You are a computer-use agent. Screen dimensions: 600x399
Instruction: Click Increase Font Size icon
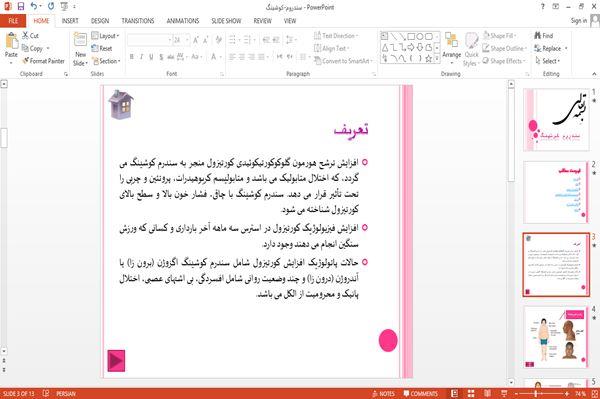pyautogui.click(x=196, y=40)
